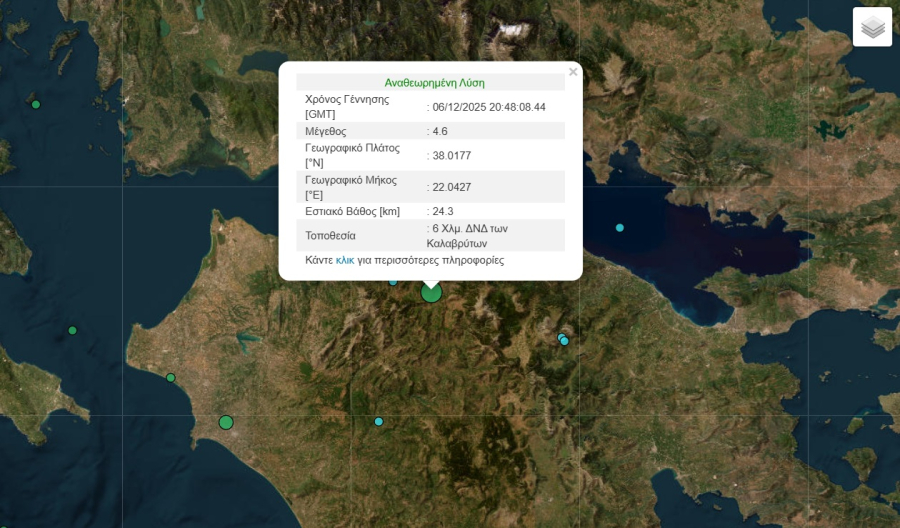Click the latitude value 38.0177
This screenshot has height=528, width=900.
tap(451, 155)
